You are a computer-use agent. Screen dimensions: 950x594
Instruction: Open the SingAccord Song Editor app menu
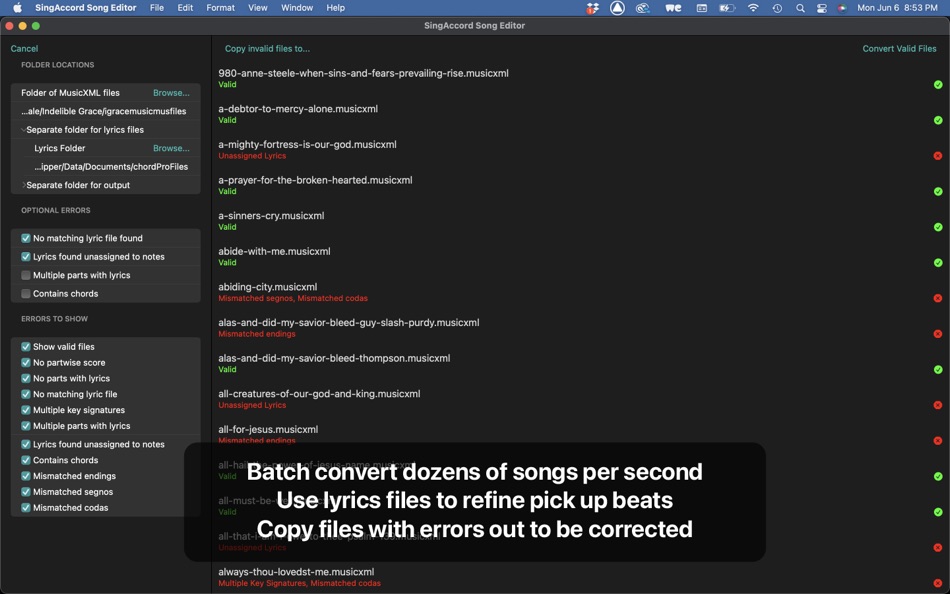tap(85, 8)
